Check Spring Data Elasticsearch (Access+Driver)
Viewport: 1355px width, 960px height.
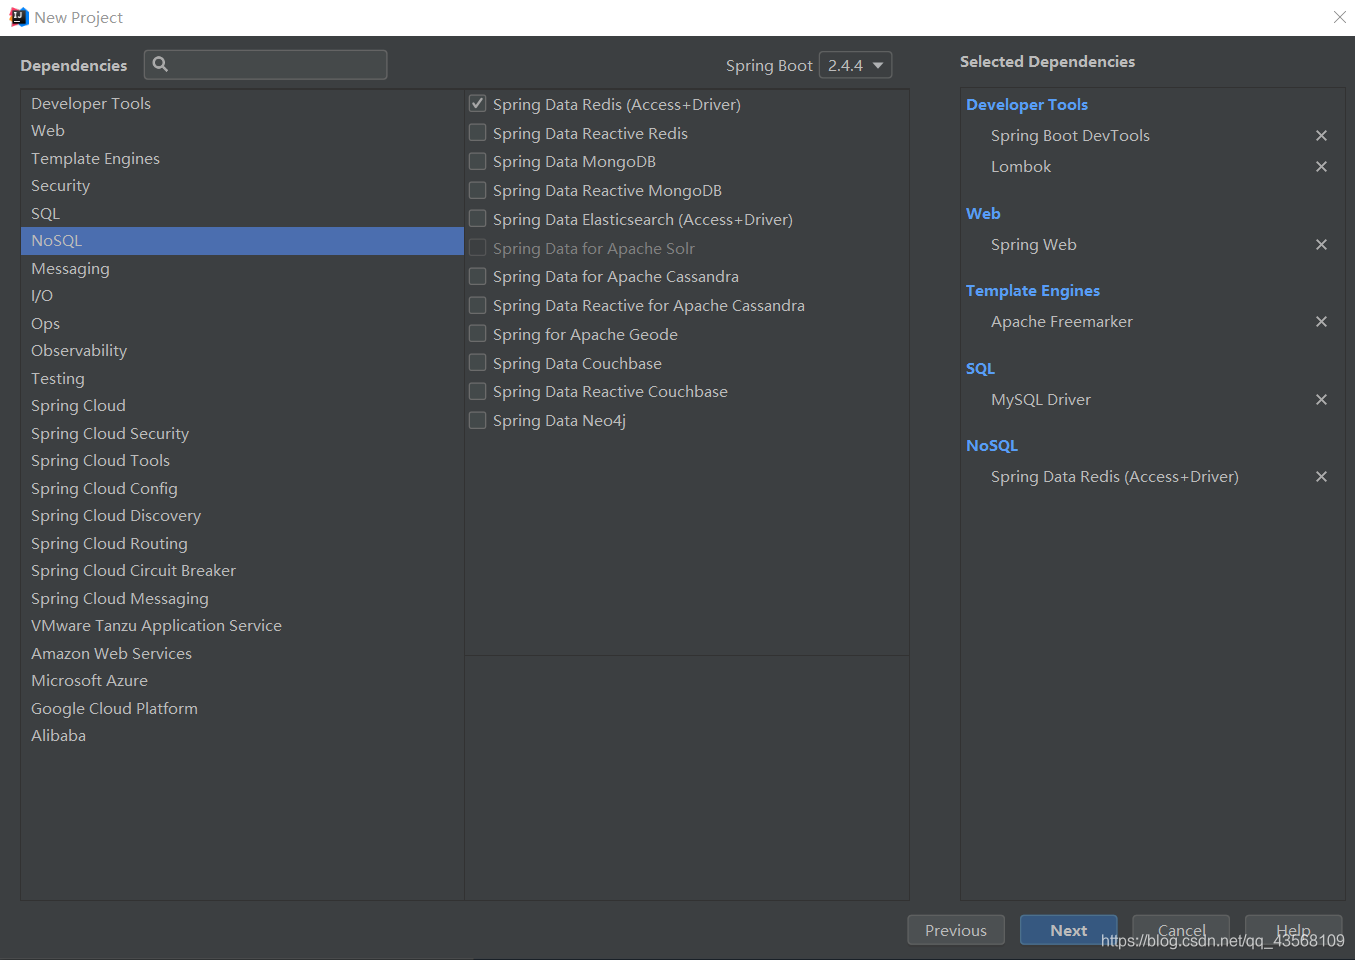click(478, 219)
